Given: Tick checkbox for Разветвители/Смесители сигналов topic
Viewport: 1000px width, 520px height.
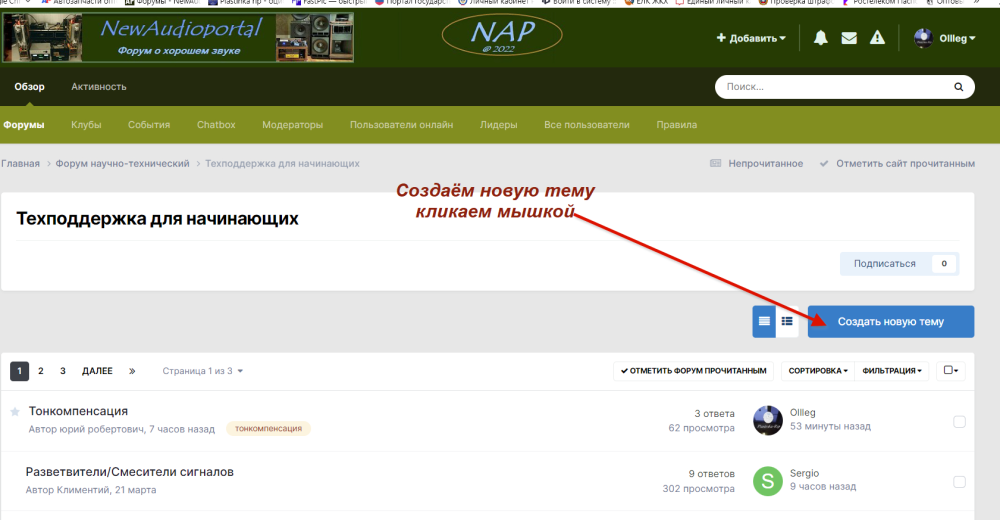Looking at the screenshot, I should click(x=959, y=481).
